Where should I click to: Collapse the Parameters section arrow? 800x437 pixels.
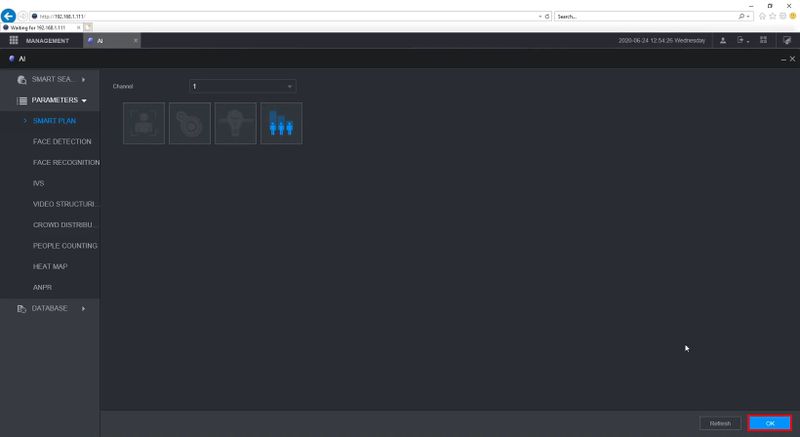[84, 100]
